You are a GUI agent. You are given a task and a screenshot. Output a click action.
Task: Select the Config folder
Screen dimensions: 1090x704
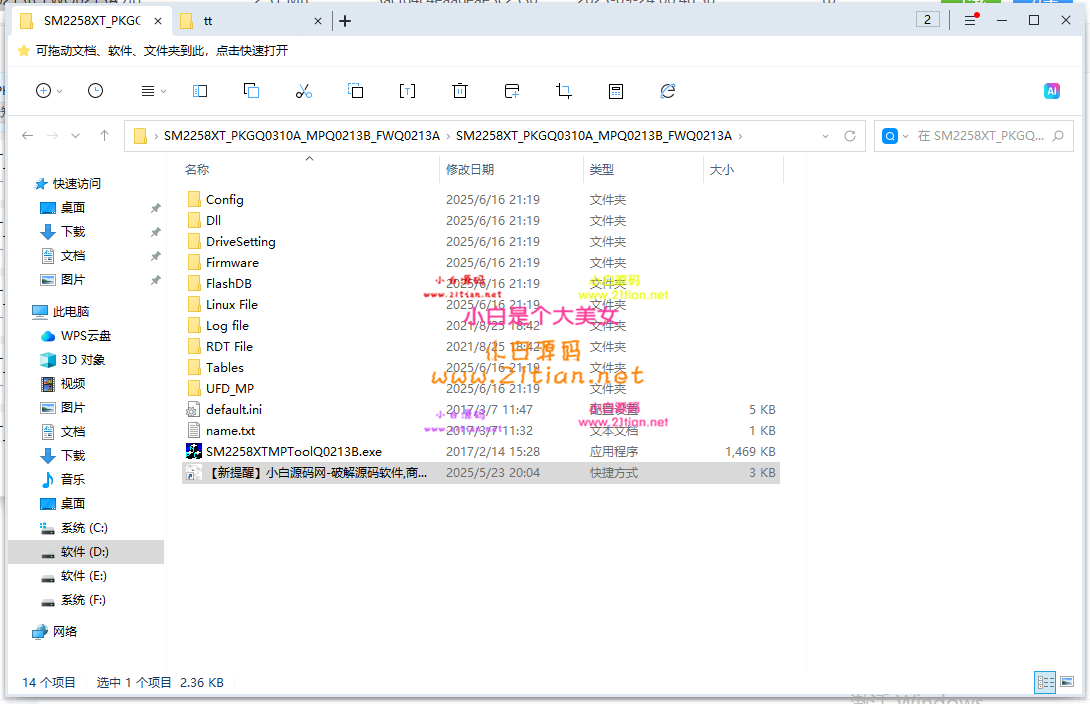pyautogui.click(x=225, y=199)
